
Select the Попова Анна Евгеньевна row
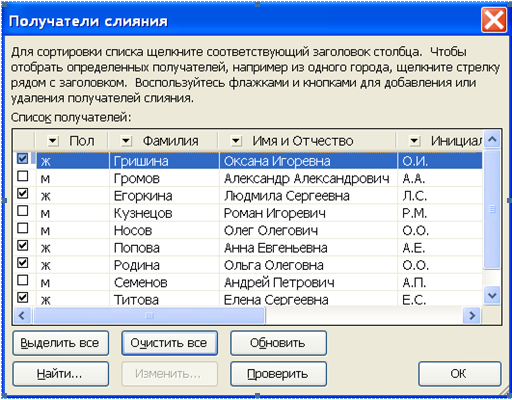click(x=259, y=248)
